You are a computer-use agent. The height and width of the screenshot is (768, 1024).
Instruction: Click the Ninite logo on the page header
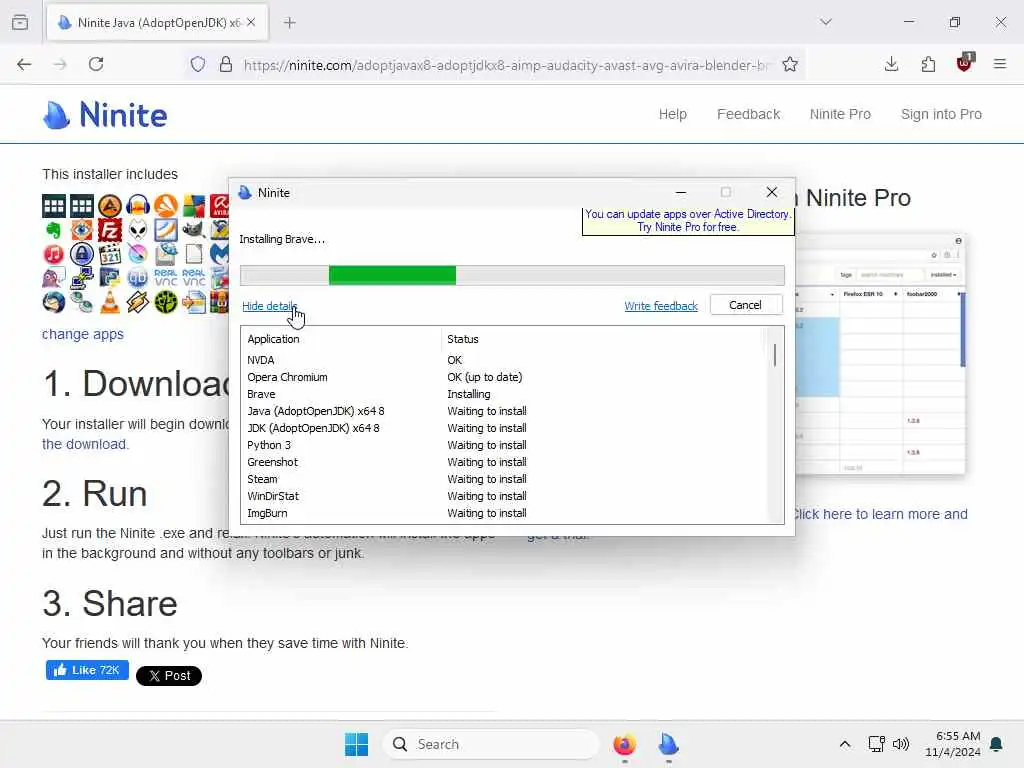105,115
